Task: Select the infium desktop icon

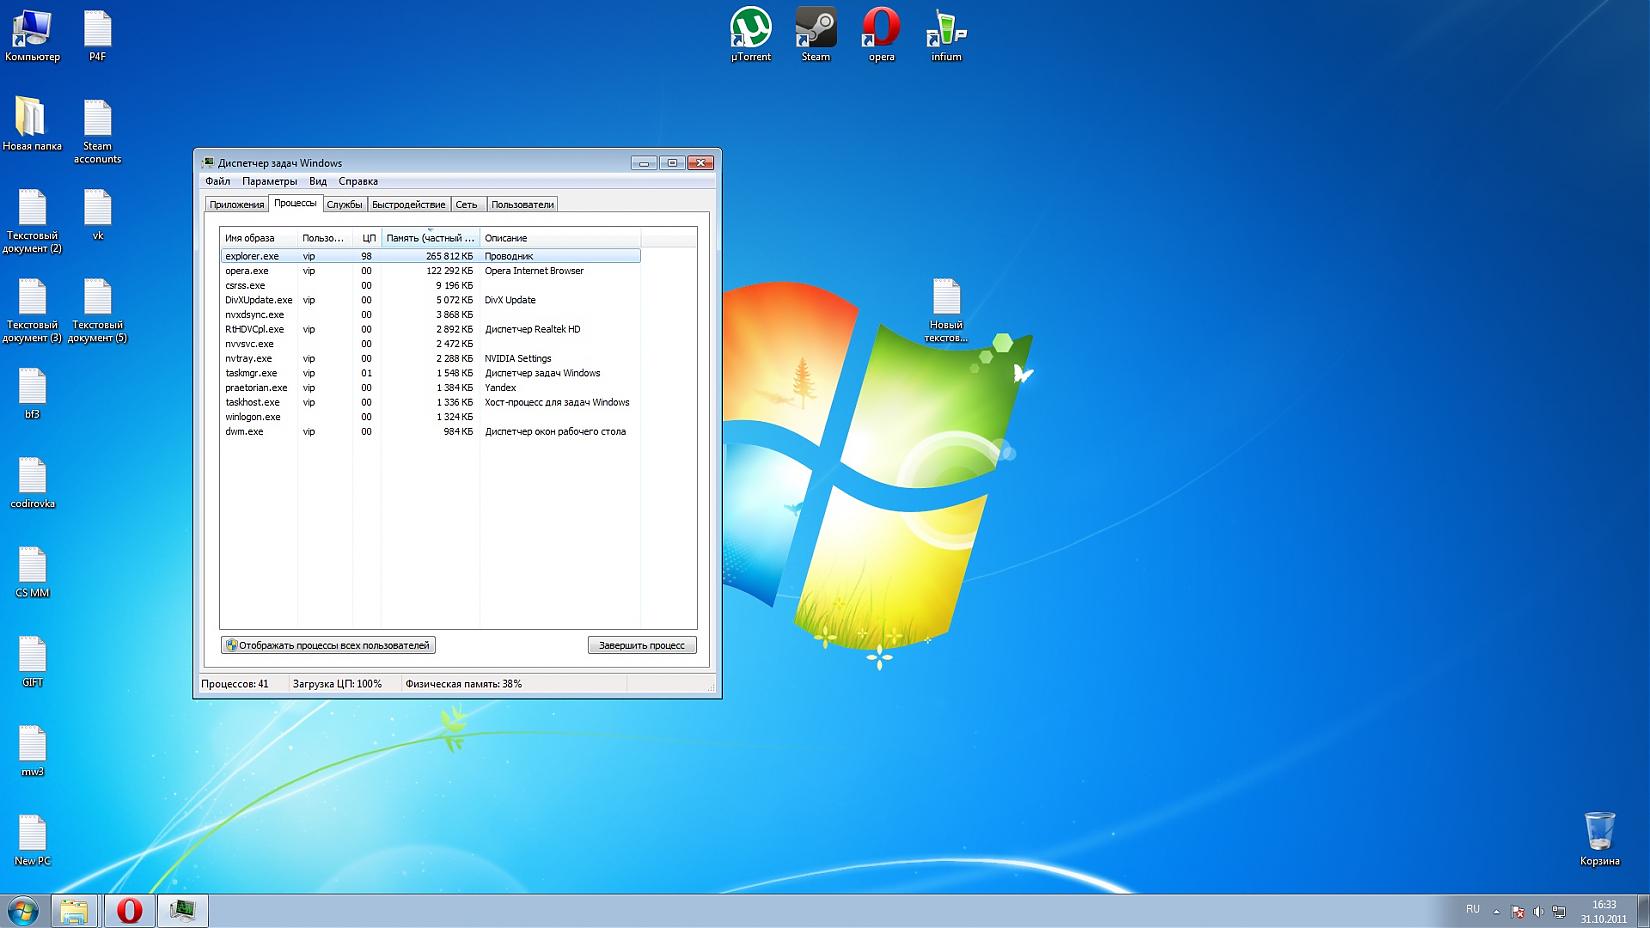Action: tap(946, 30)
